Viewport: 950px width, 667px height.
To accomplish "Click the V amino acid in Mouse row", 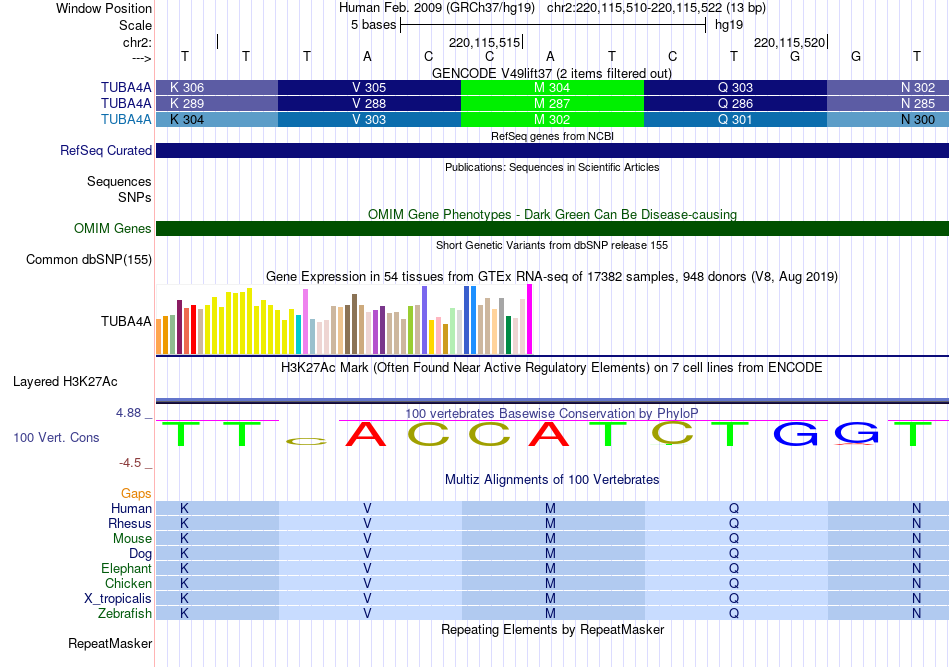I will click(367, 539).
